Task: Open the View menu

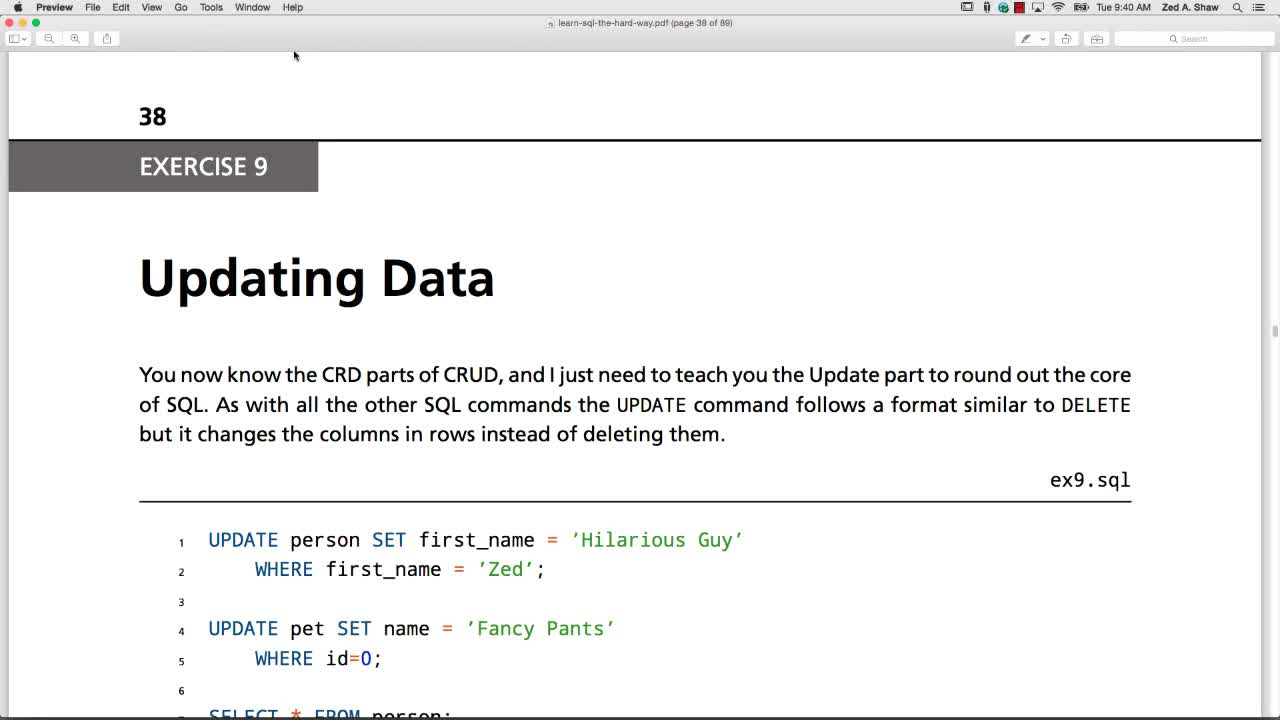Action: (152, 7)
